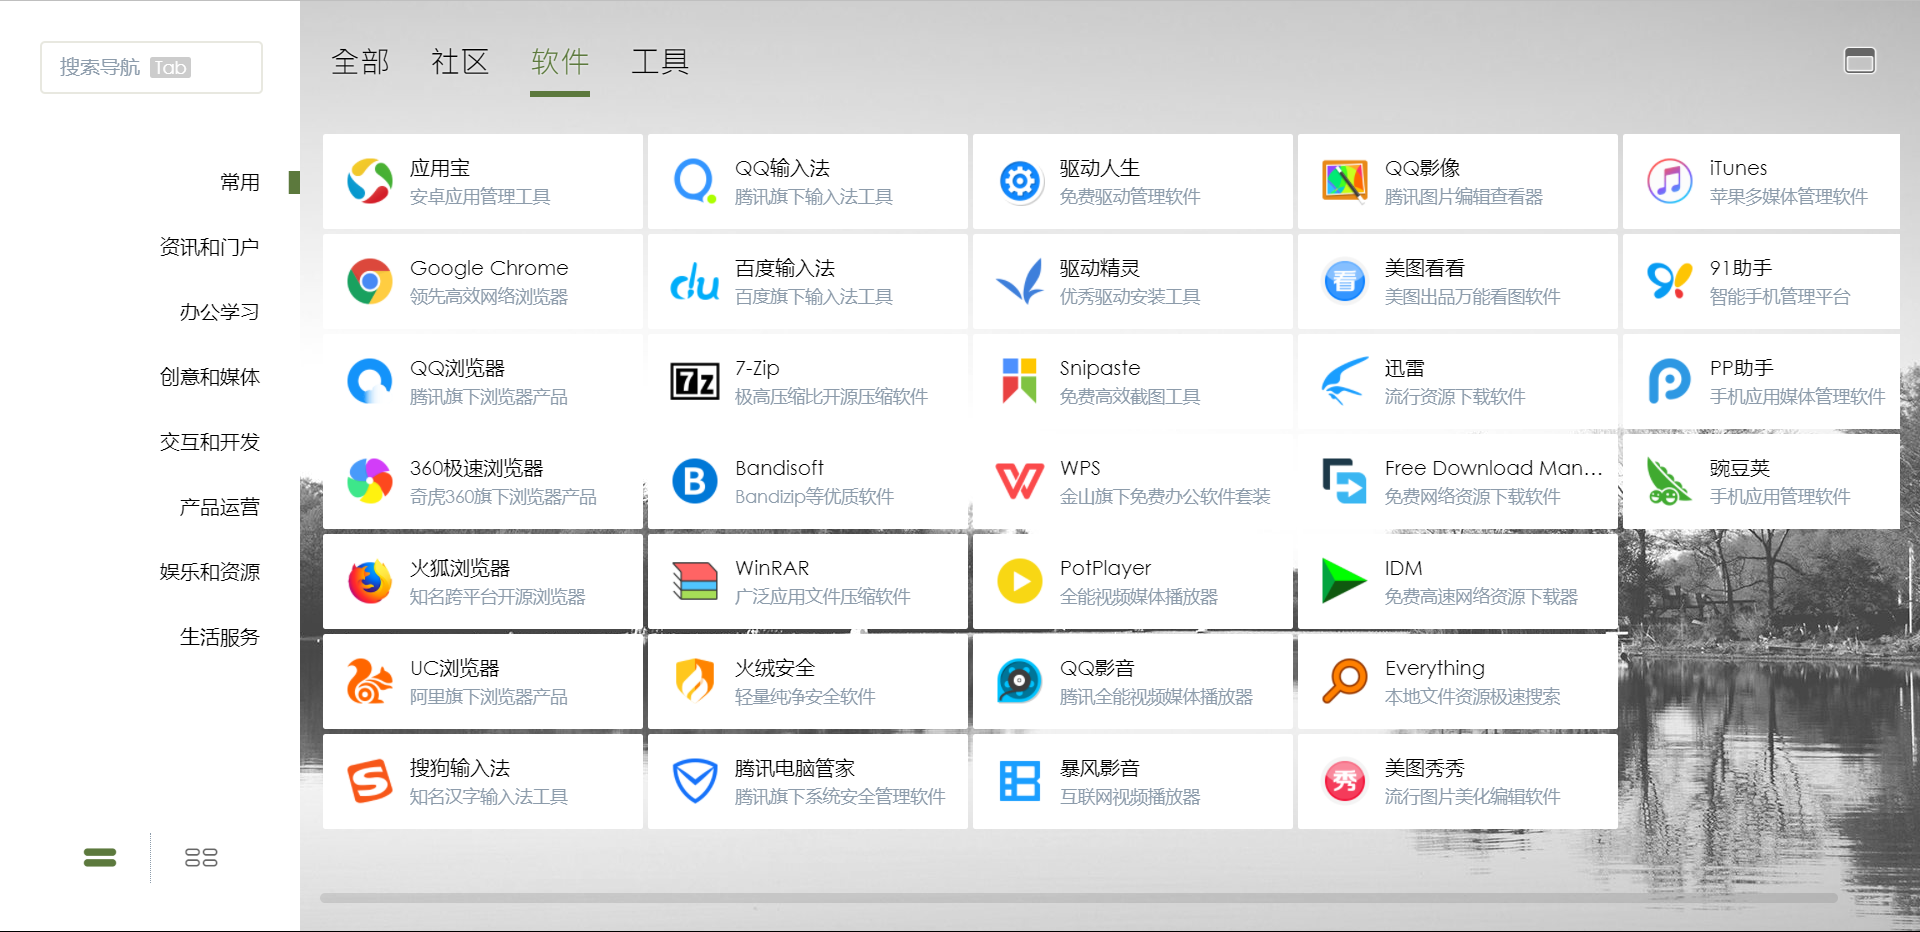The width and height of the screenshot is (1920, 932).
Task: Open the UC浏览器 squirrel icon
Action: 370,681
